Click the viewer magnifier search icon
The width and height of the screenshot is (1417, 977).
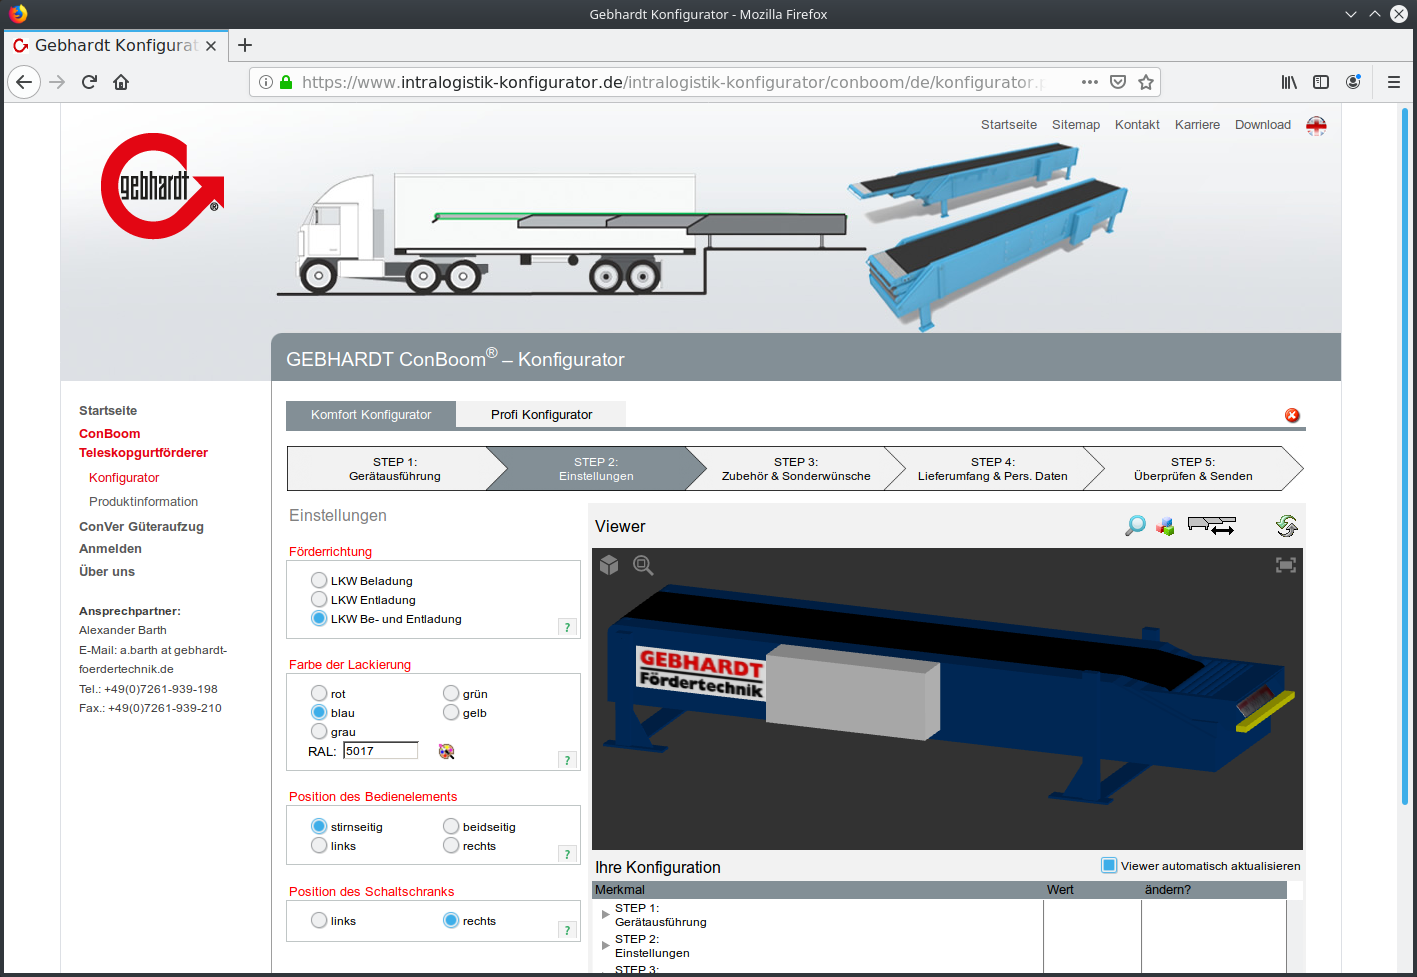click(x=1135, y=525)
